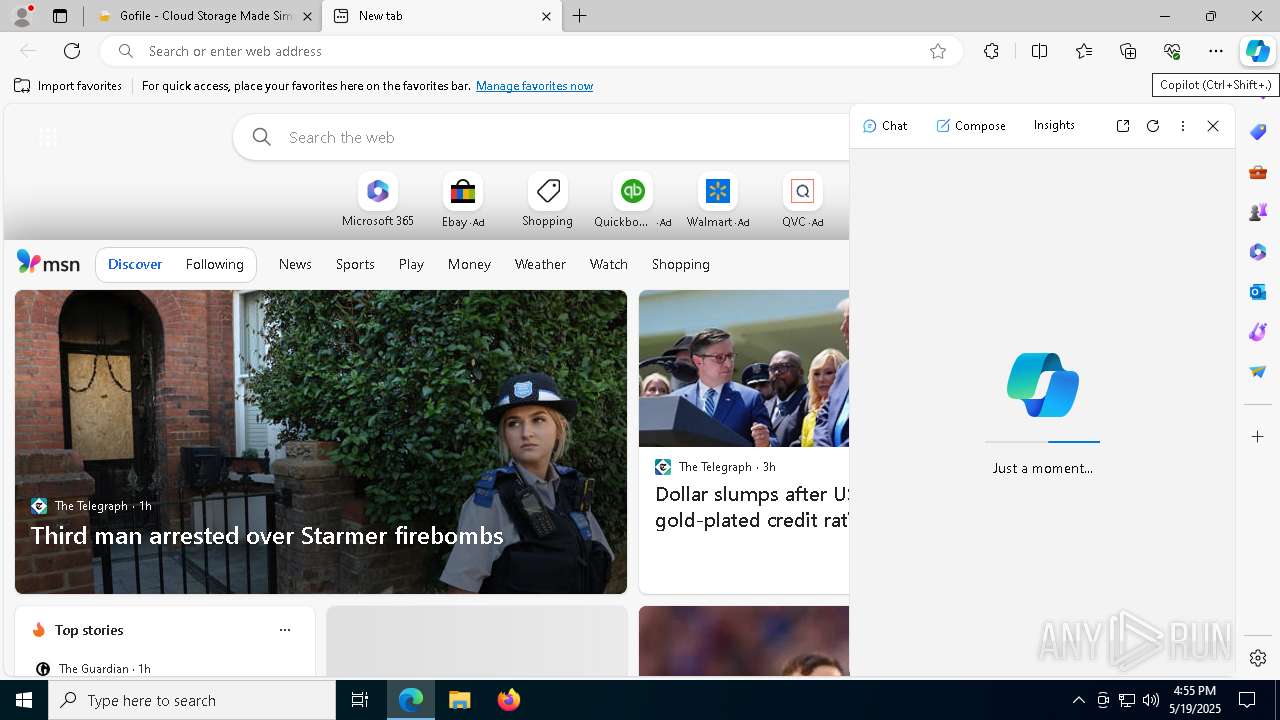Open Copilot in a new window
Screen dimensions: 1280x720
coord(1123,126)
